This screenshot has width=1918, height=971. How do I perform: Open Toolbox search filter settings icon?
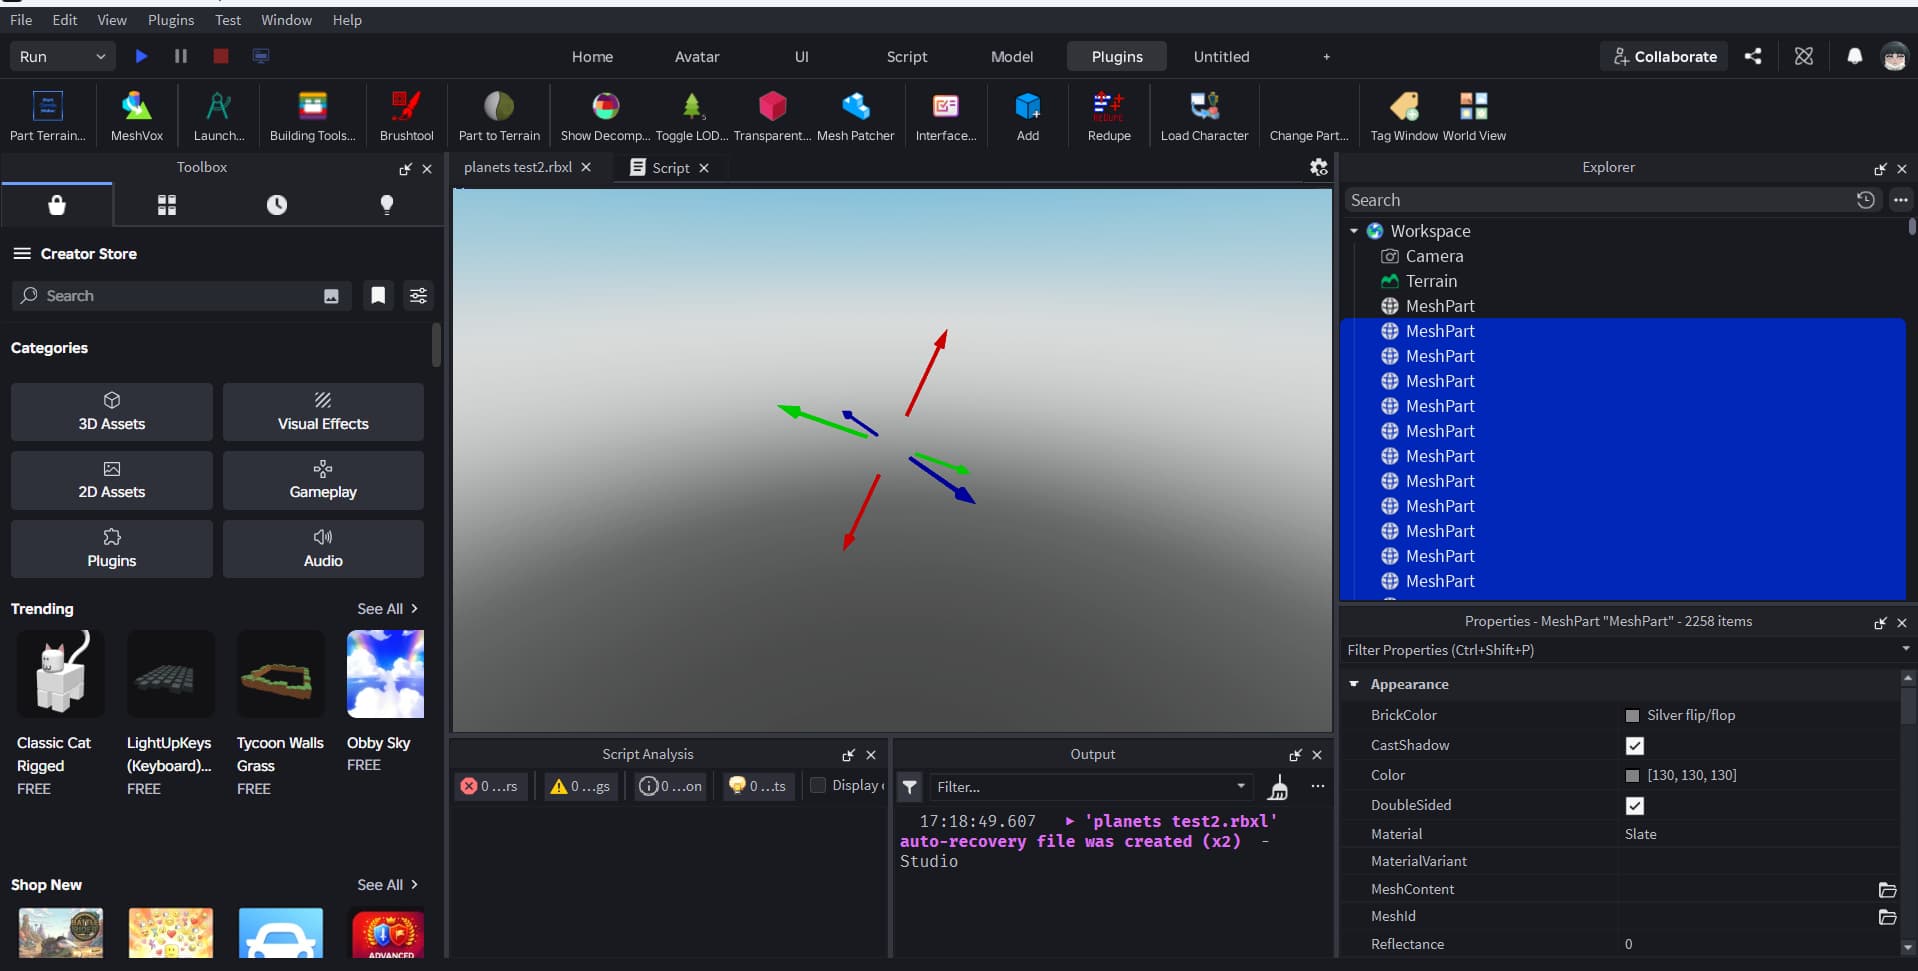point(418,296)
